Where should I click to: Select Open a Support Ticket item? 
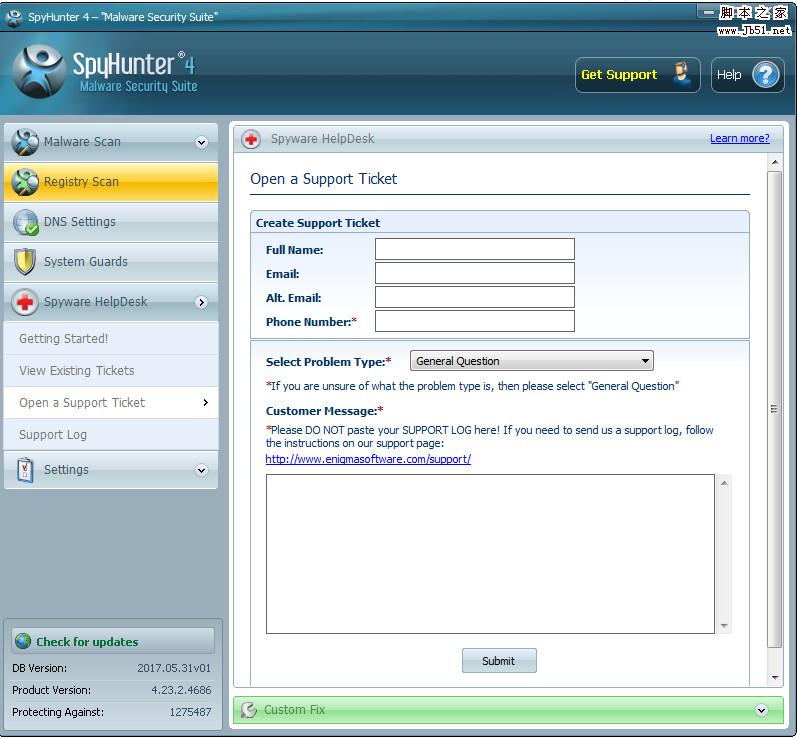pos(111,403)
